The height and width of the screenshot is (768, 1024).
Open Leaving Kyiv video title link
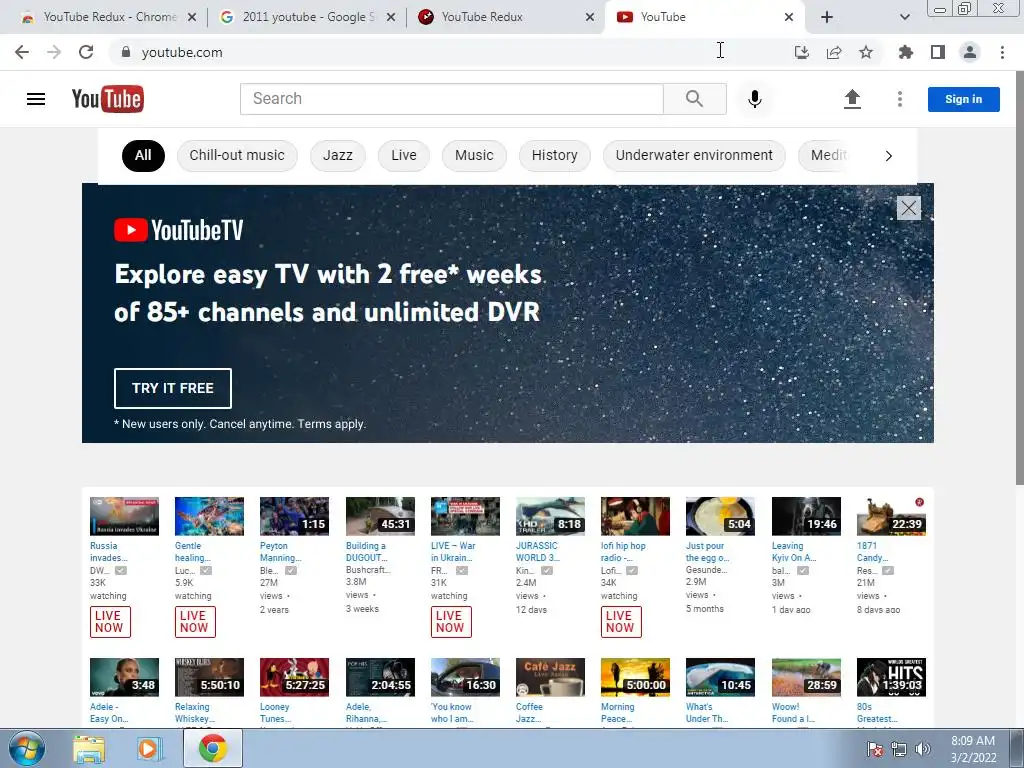tap(794, 551)
